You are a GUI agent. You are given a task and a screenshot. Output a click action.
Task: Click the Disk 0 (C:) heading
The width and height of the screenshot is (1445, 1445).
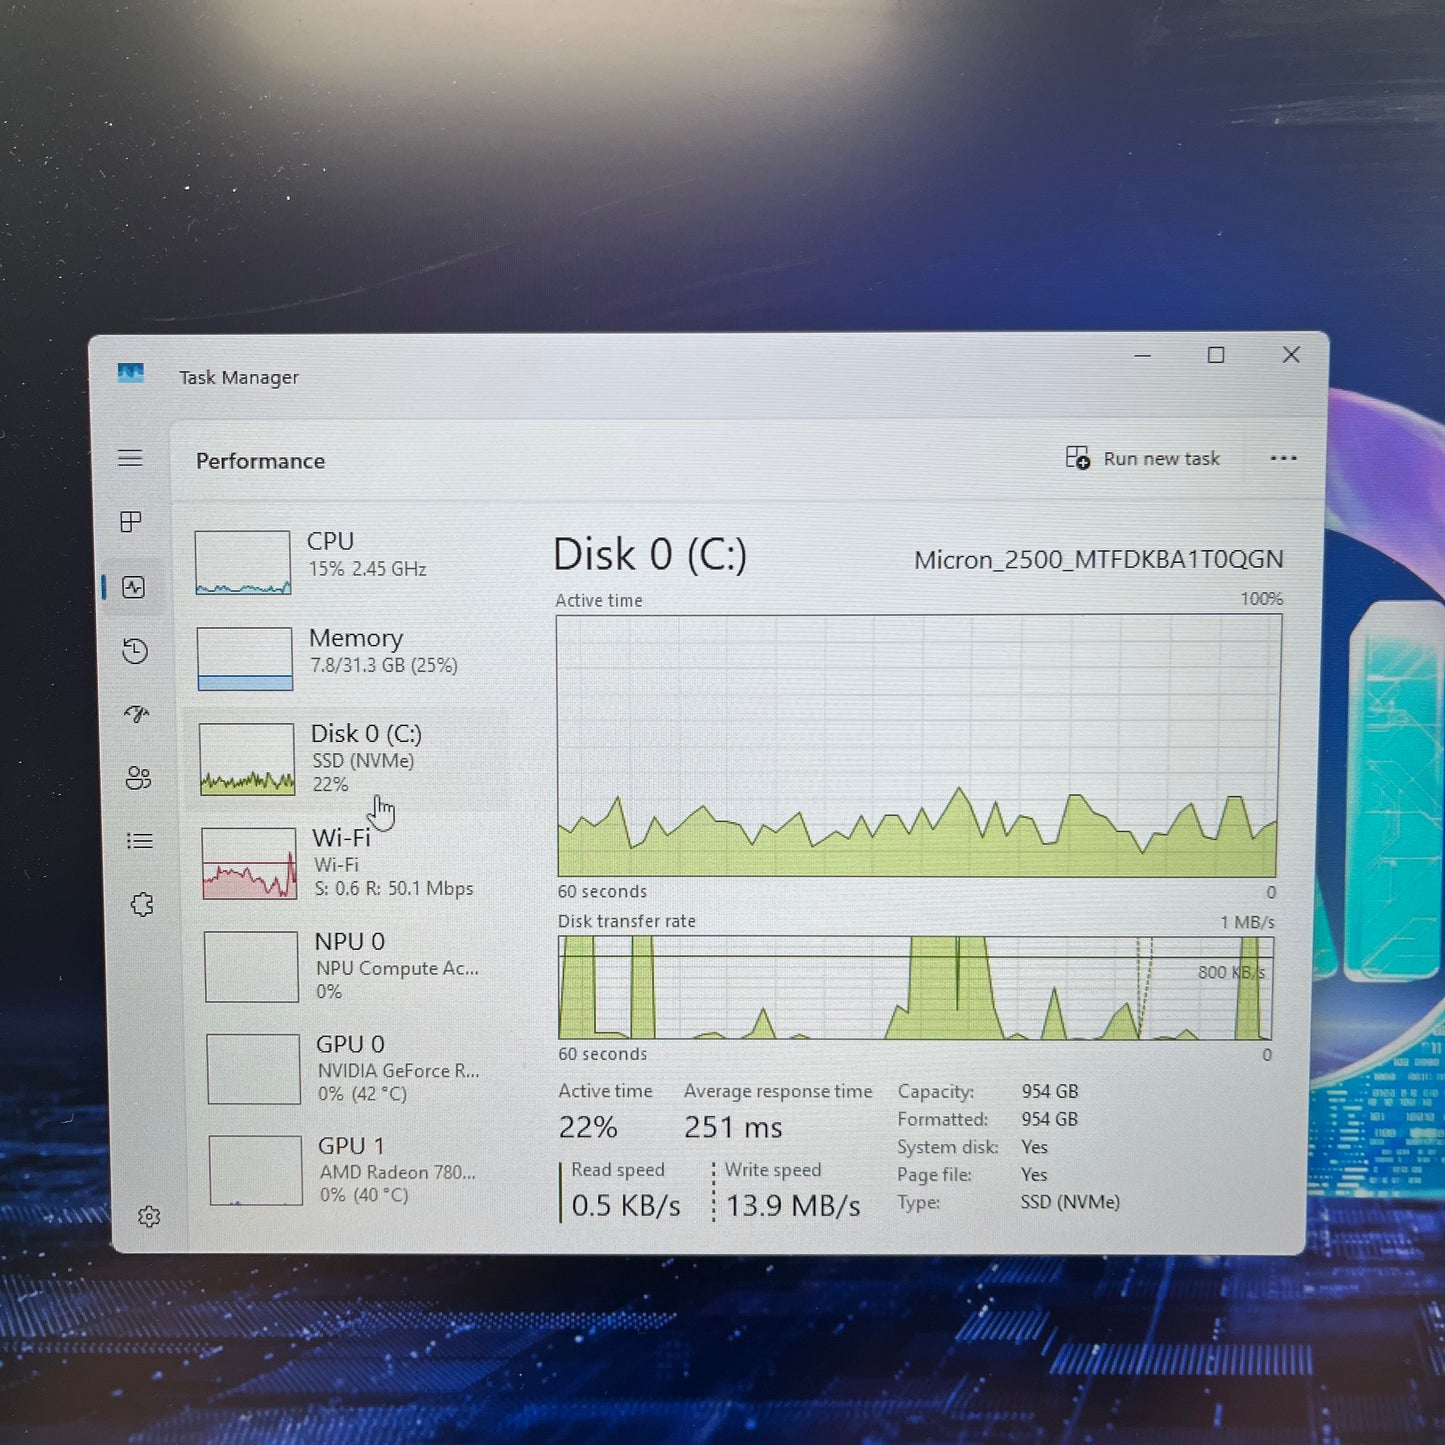coord(650,555)
